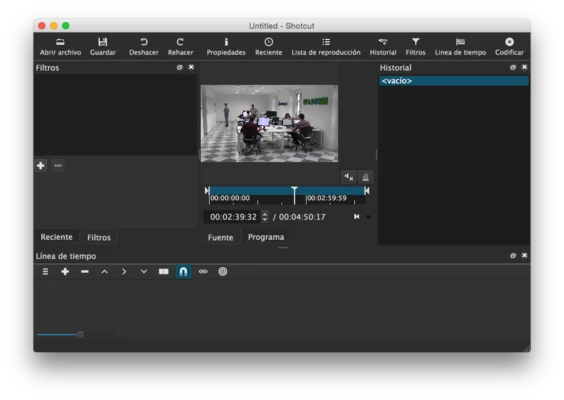The width and height of the screenshot is (564, 400).
Task: Toggle timeline snapping magnet
Action: pos(183,272)
